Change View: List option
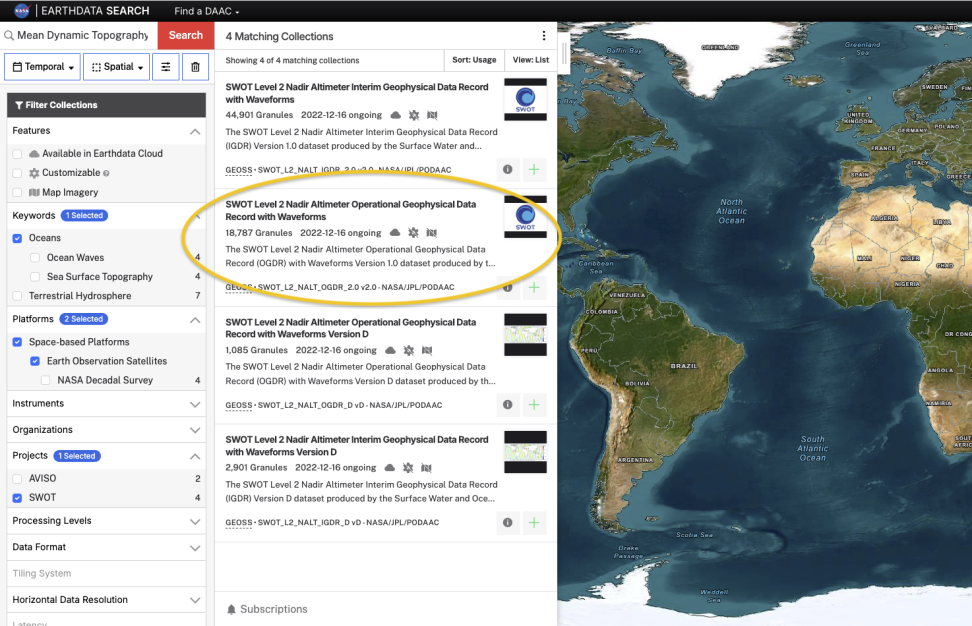Viewport: 972px width, 626px height. 531,60
